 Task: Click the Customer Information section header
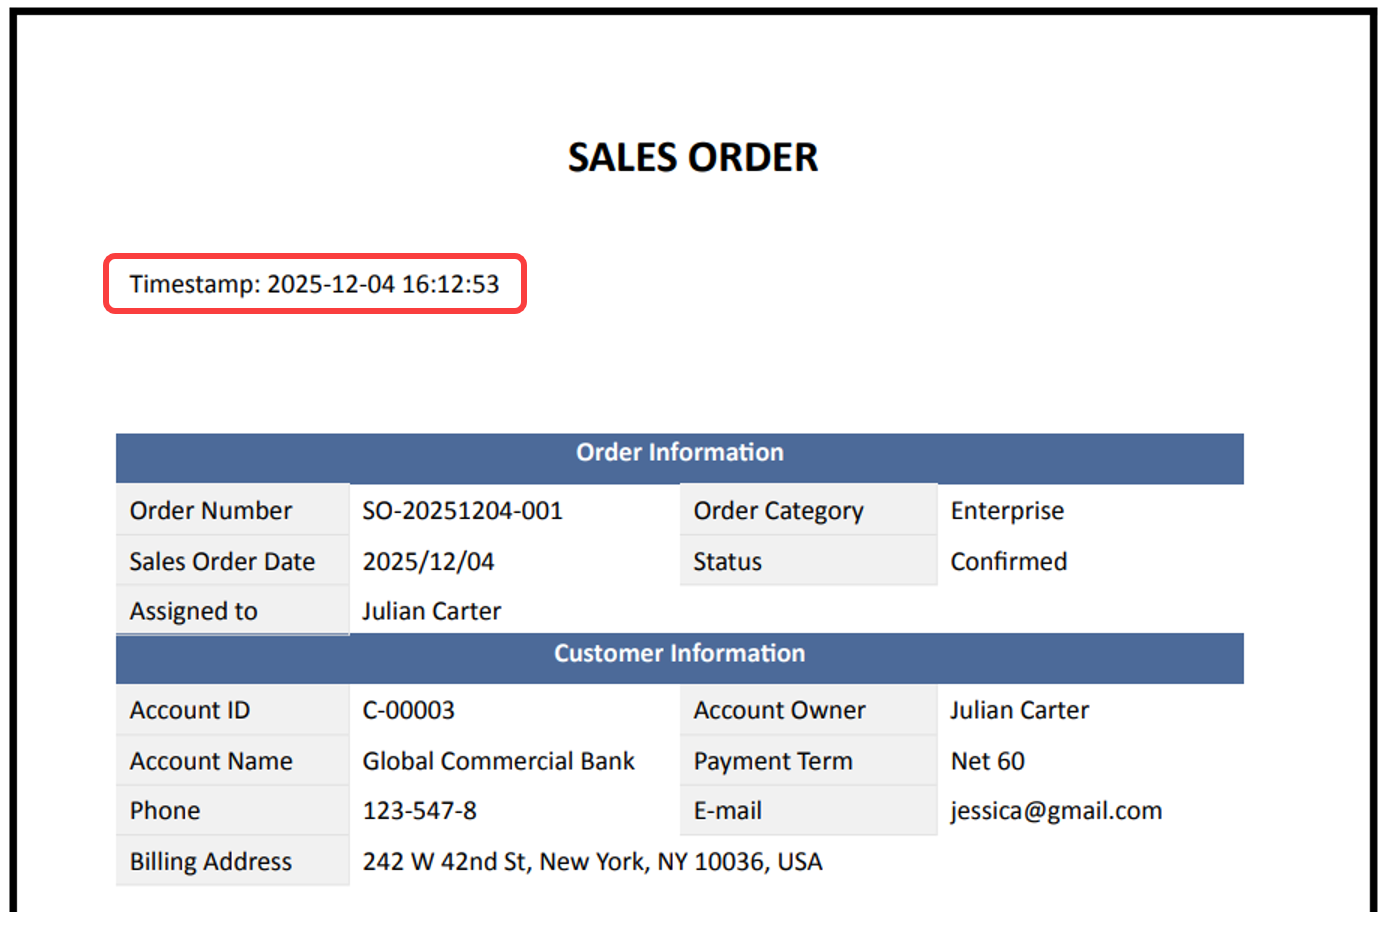(679, 654)
